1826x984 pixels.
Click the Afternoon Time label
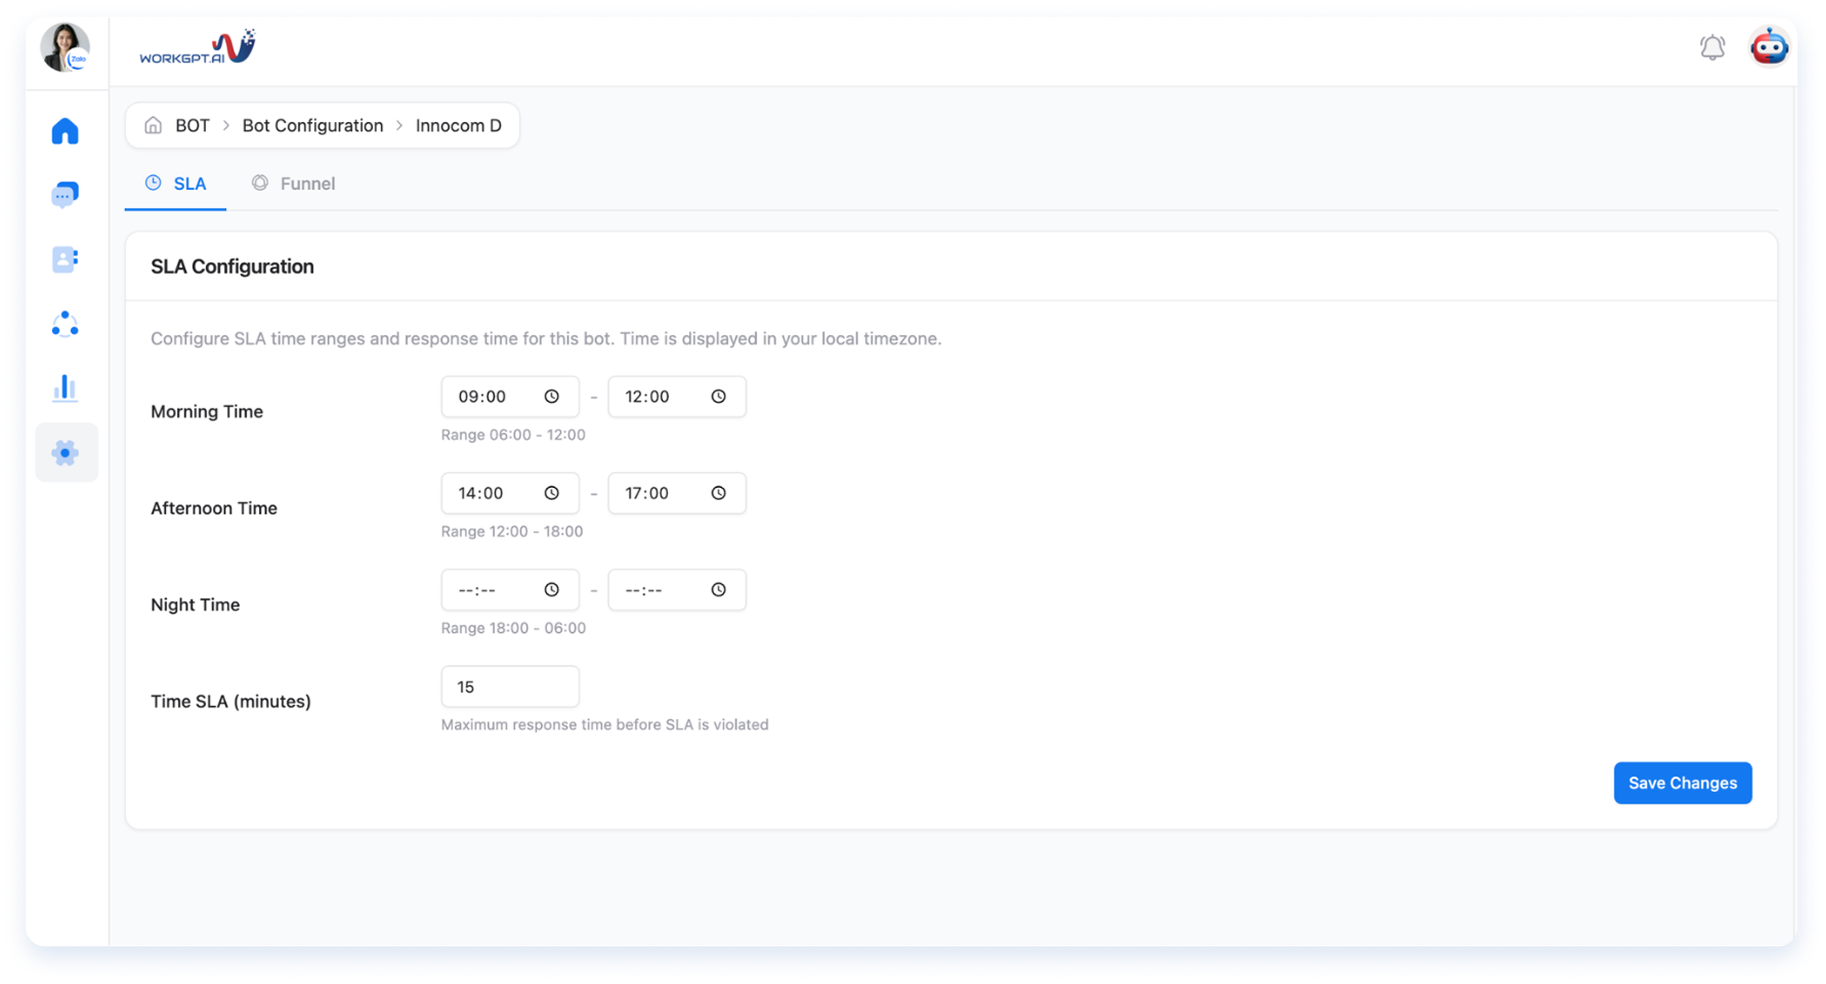pos(214,508)
